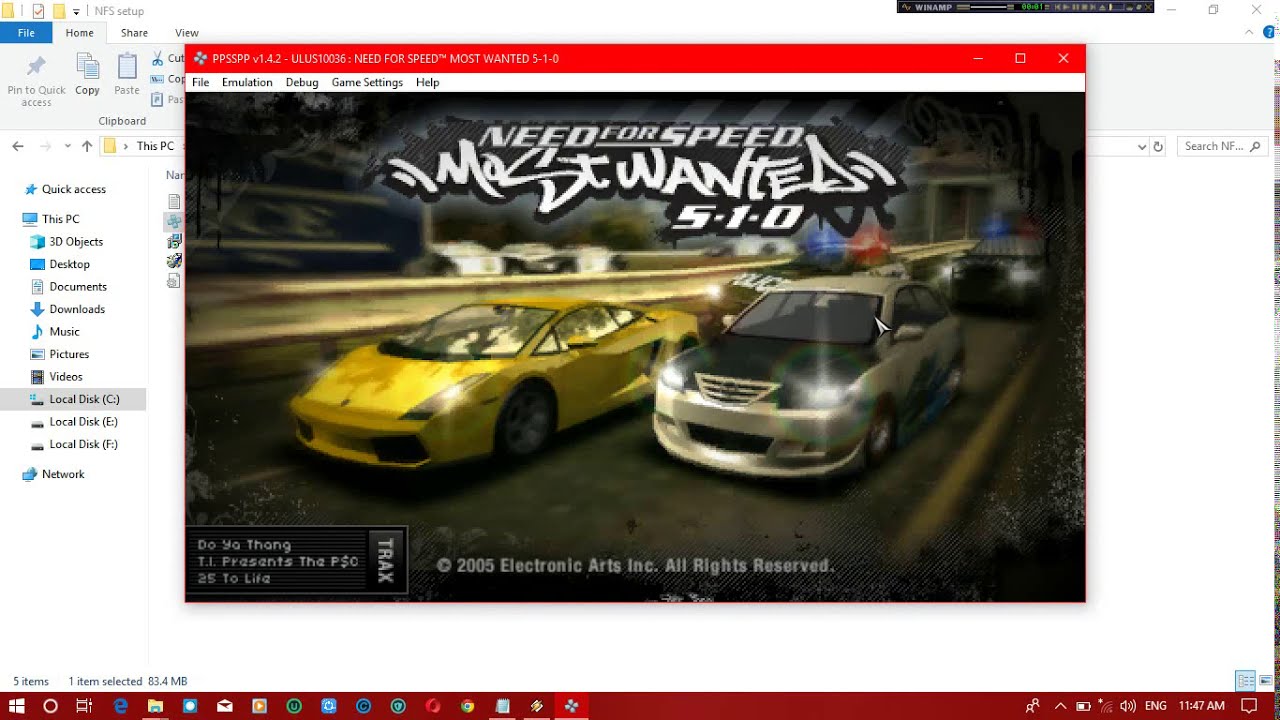The width and height of the screenshot is (1280, 720).
Task: Open File Explorer taskbar icon
Action: pos(156,706)
